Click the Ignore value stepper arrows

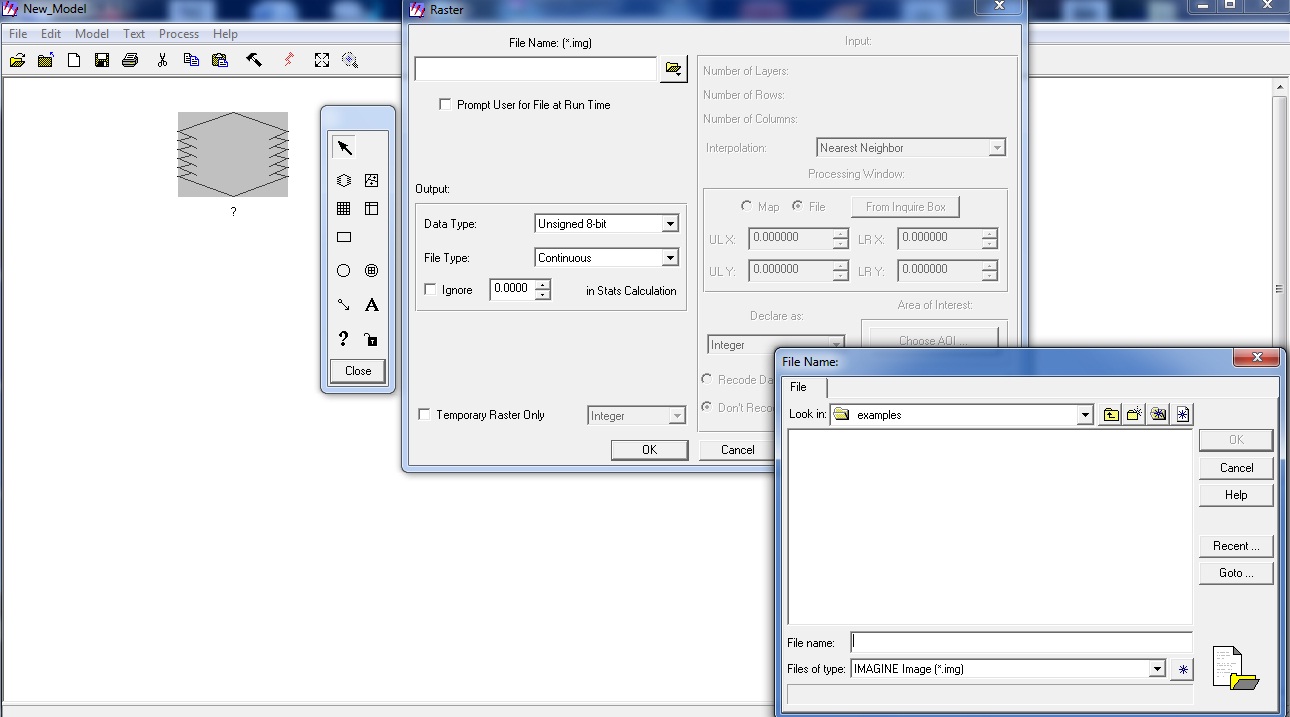point(543,290)
